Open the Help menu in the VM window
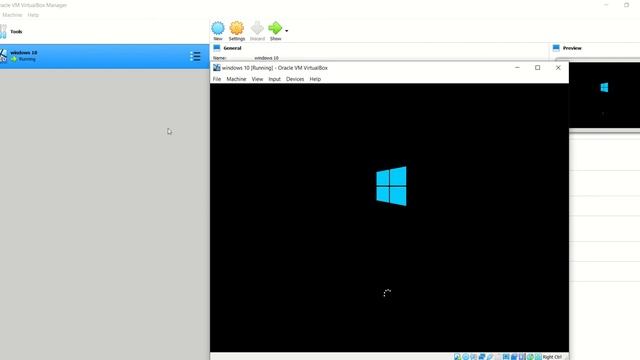The image size is (640, 360). coord(315,79)
